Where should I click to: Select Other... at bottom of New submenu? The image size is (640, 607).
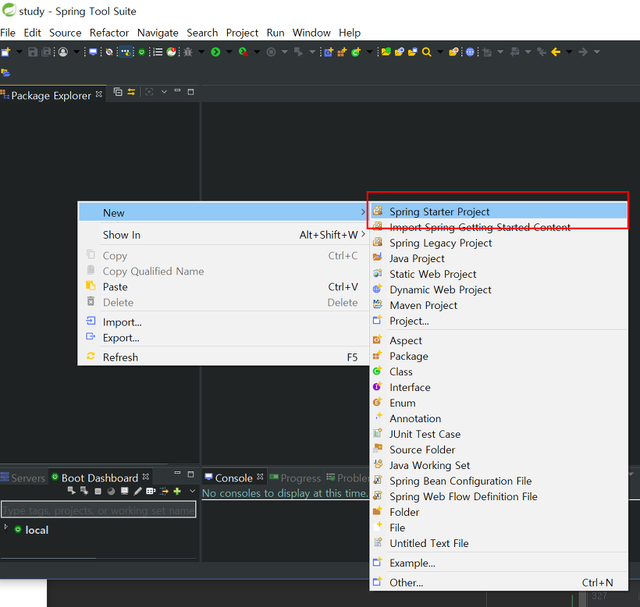406,582
